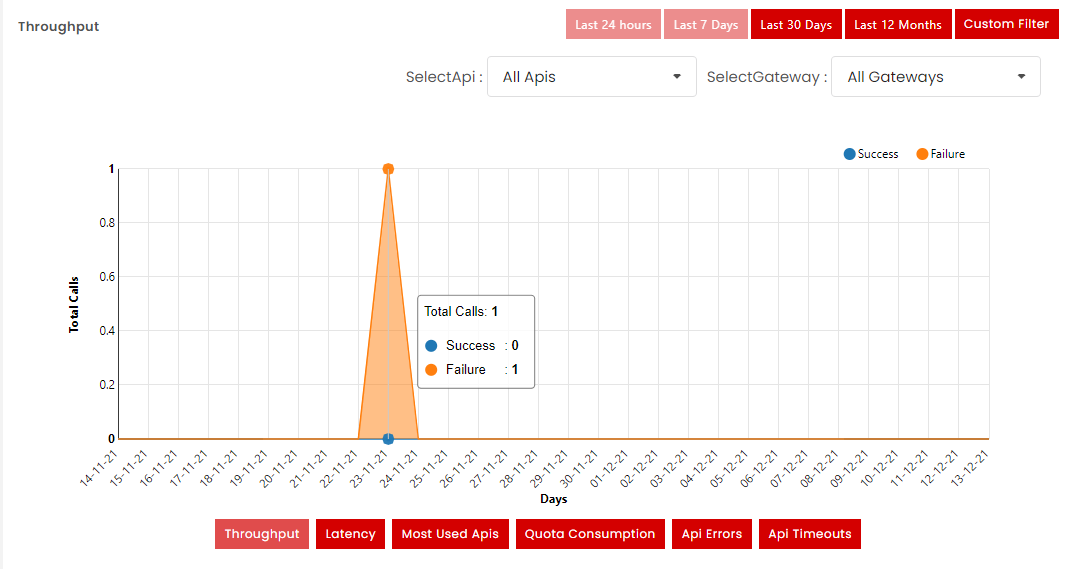Open the Api Errors chart
The width and height of the screenshot is (1067, 569).
(712, 534)
